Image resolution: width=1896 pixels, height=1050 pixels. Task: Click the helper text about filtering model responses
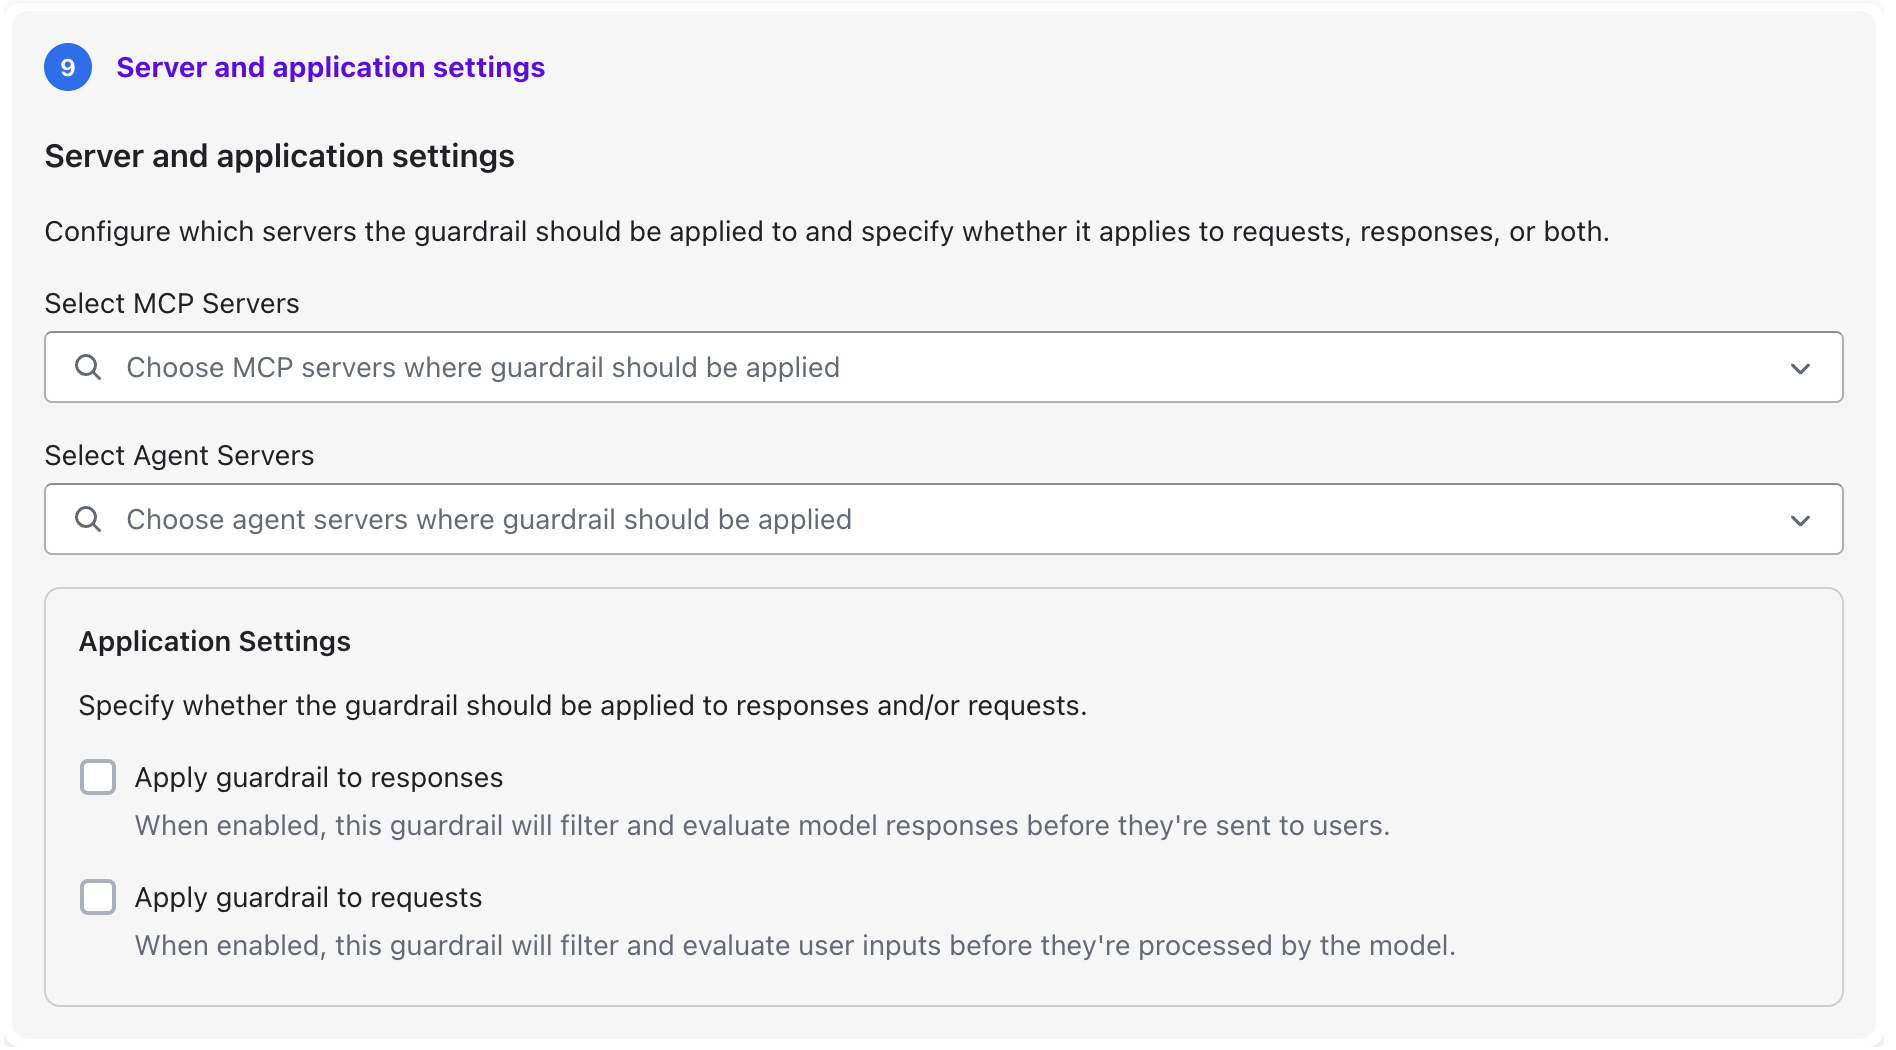tap(762, 826)
